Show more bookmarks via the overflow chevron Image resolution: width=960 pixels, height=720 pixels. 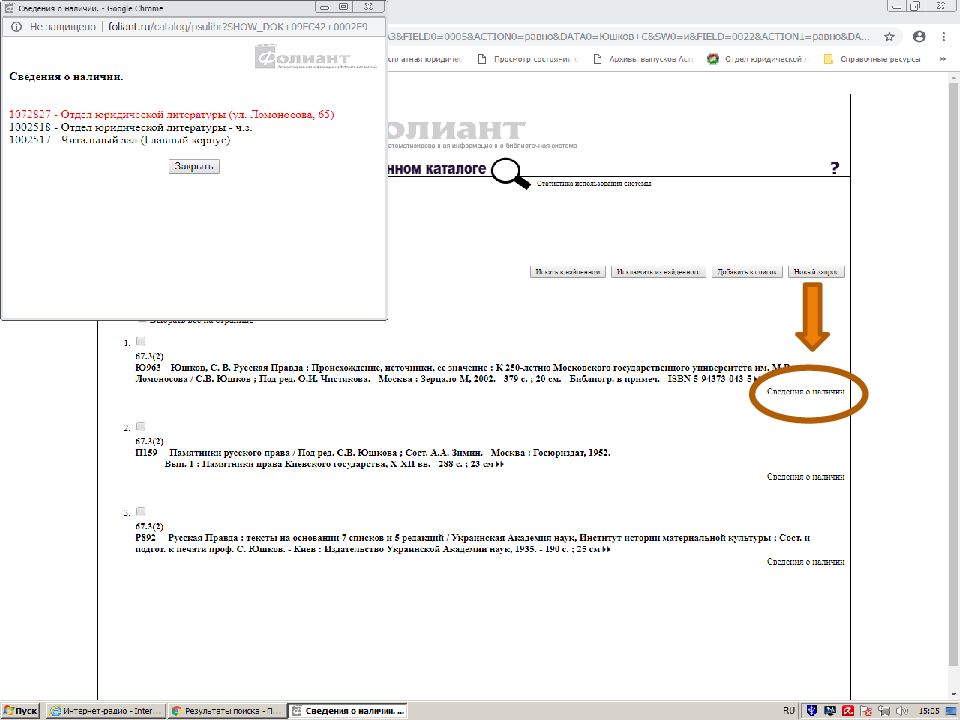pyautogui.click(x=944, y=59)
